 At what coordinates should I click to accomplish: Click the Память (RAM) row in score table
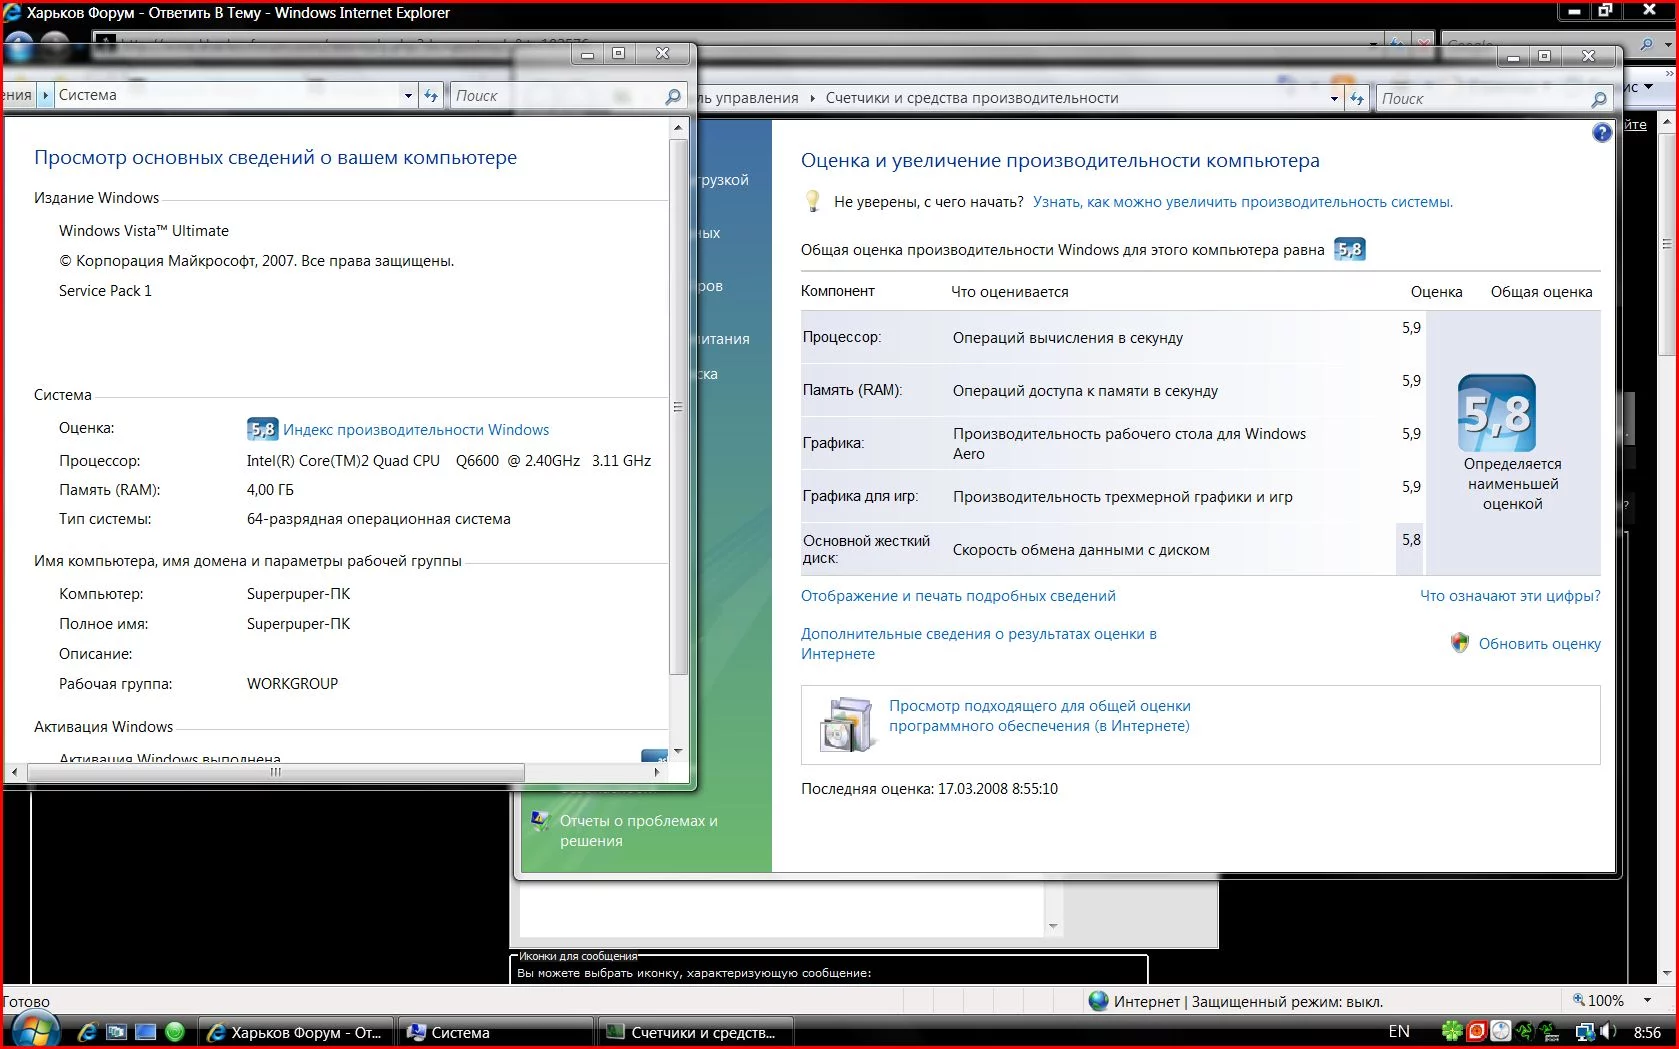[1112, 390]
